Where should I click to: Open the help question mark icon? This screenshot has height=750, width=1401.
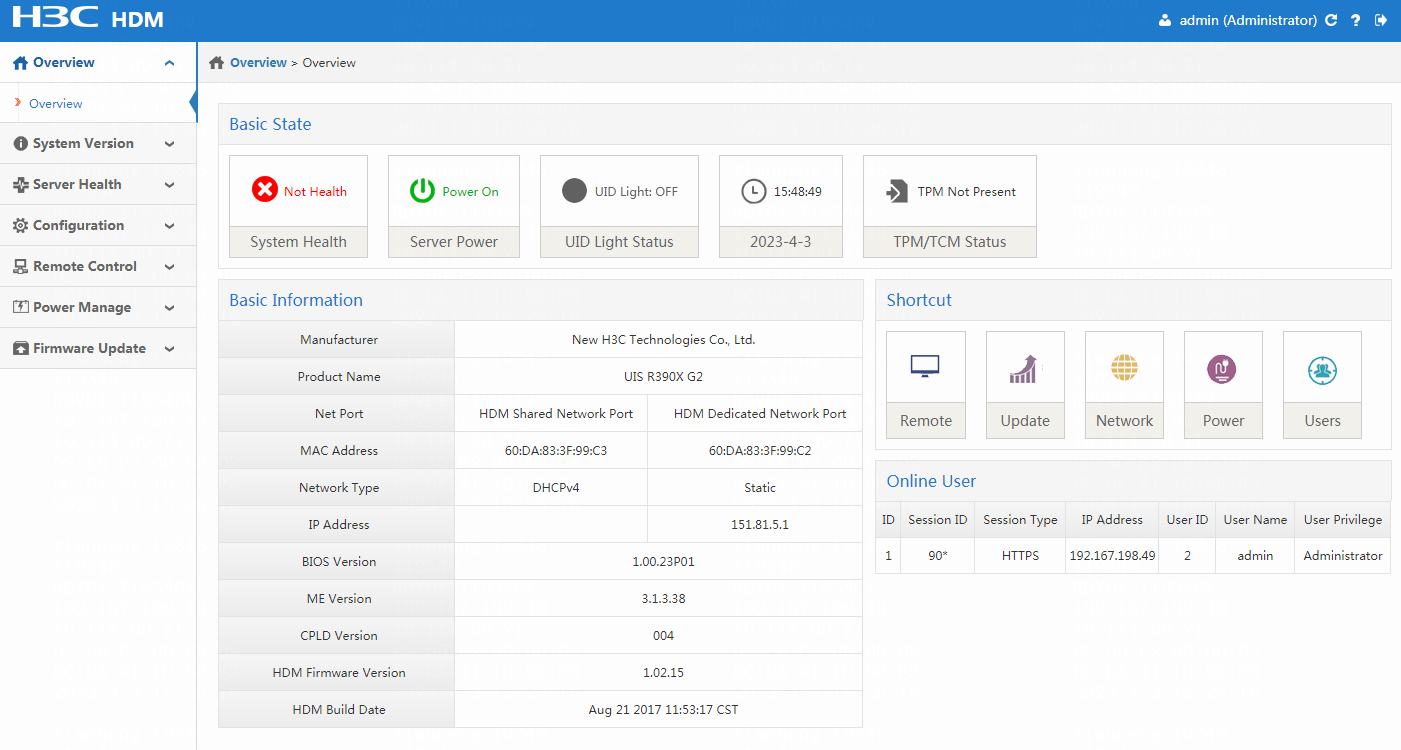pos(1356,20)
